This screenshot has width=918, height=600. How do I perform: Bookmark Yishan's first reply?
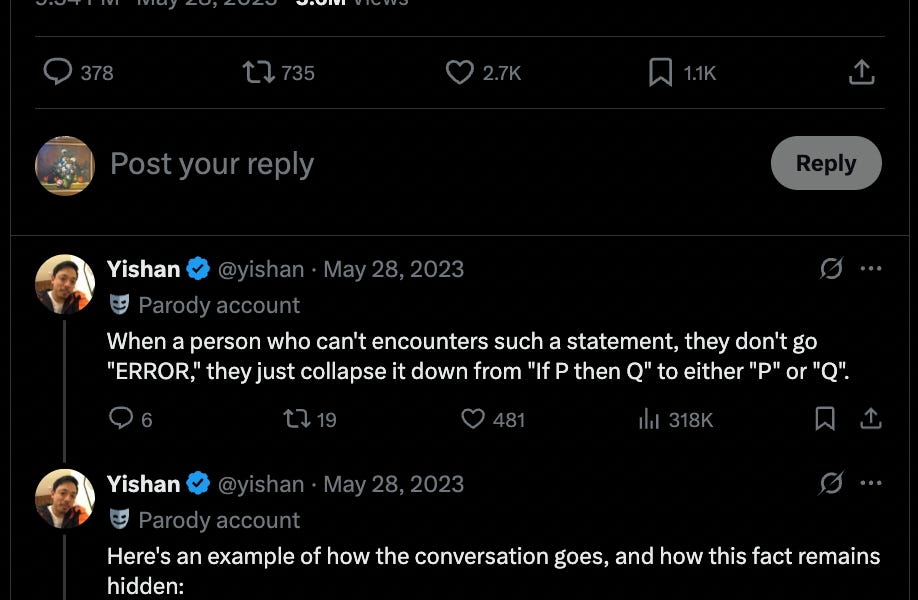tap(825, 420)
